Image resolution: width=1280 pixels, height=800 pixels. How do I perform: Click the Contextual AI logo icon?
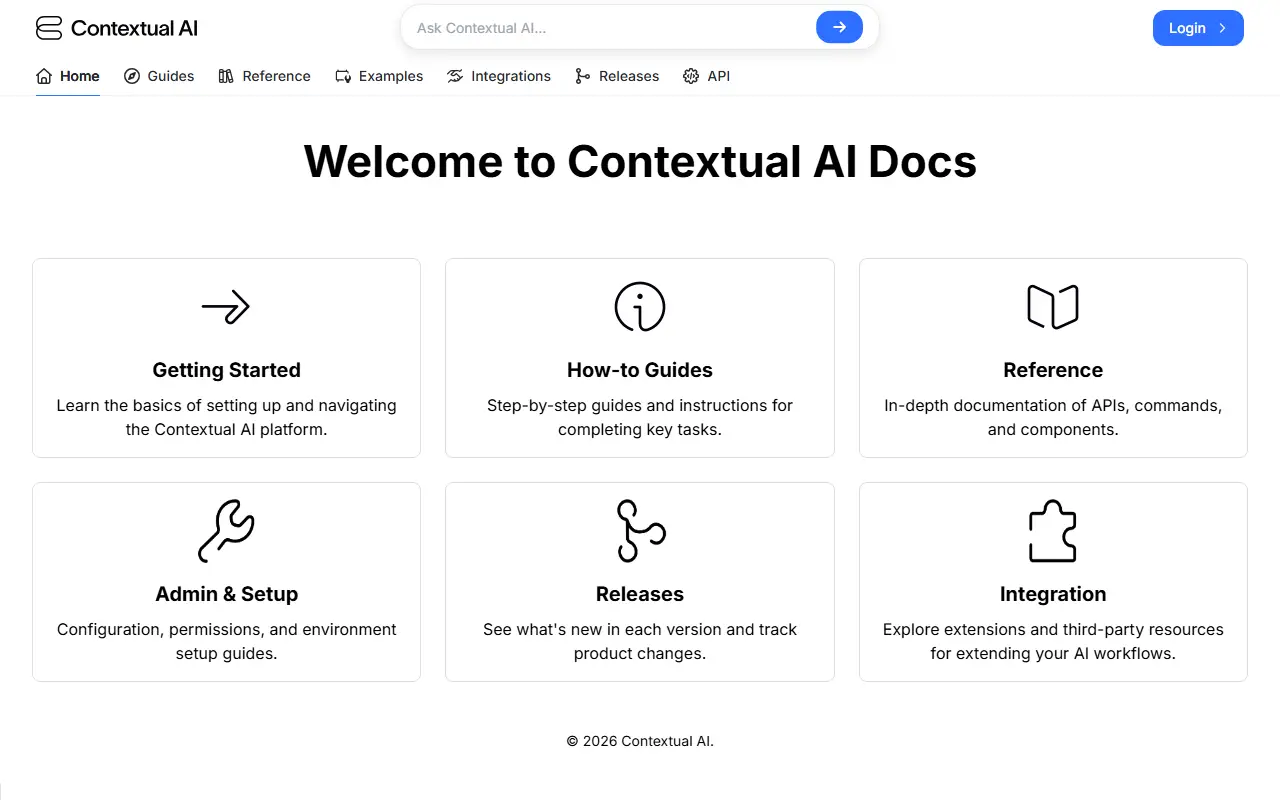tap(49, 28)
